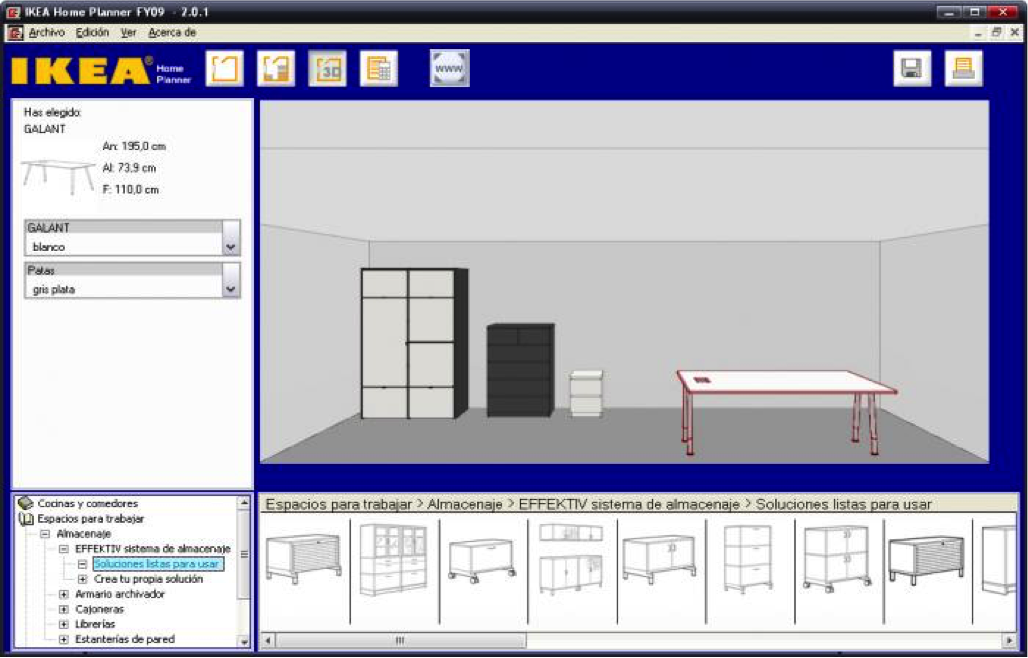Screen dimensions: 1028x658
Task: Click the new room plan toolbar icon
Action: [x=225, y=69]
